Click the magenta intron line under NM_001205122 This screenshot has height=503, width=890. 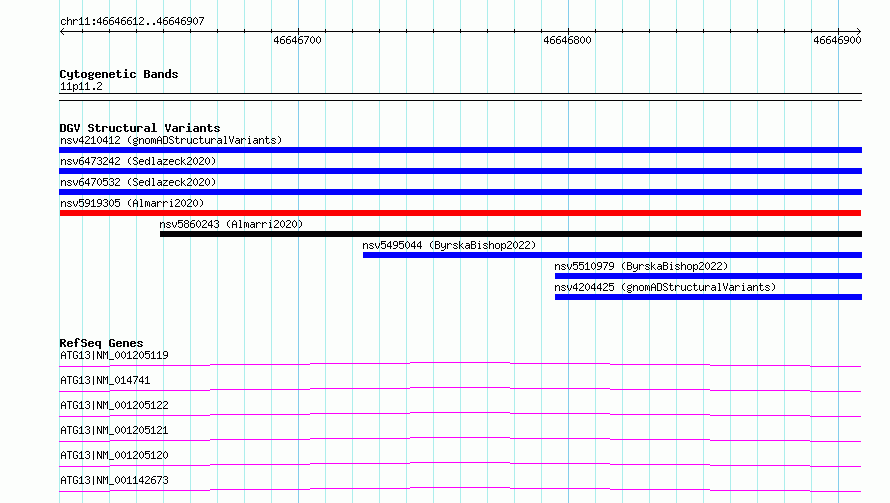(x=460, y=413)
